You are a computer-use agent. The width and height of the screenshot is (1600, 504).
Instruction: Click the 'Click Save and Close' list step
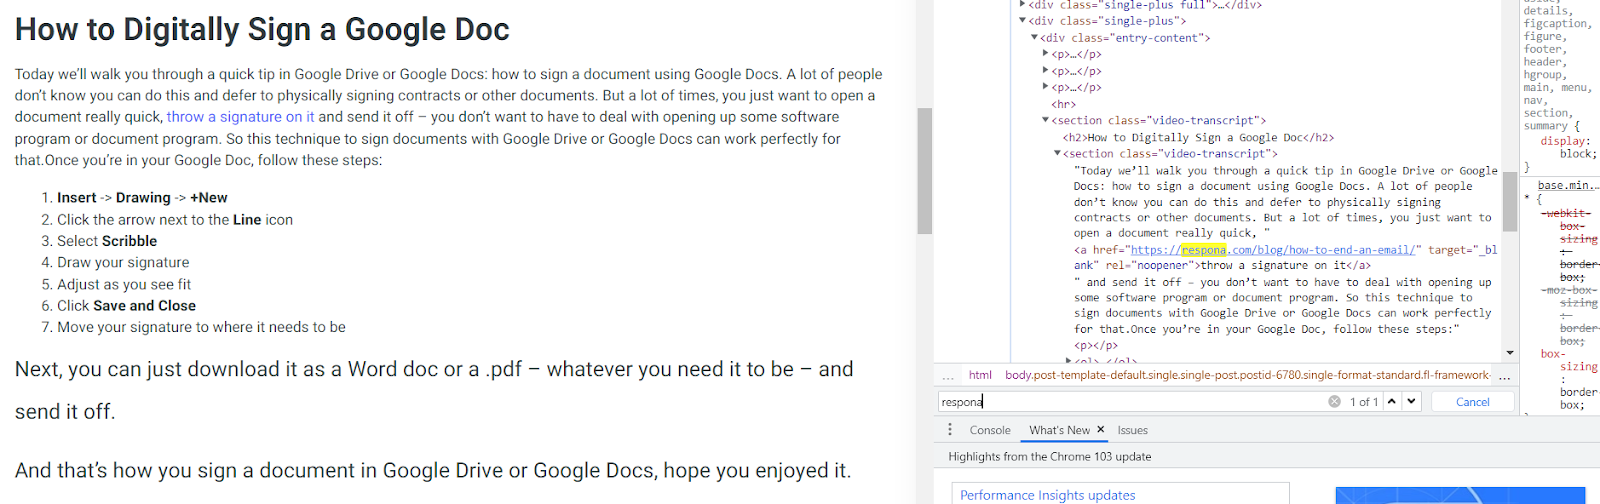point(126,306)
